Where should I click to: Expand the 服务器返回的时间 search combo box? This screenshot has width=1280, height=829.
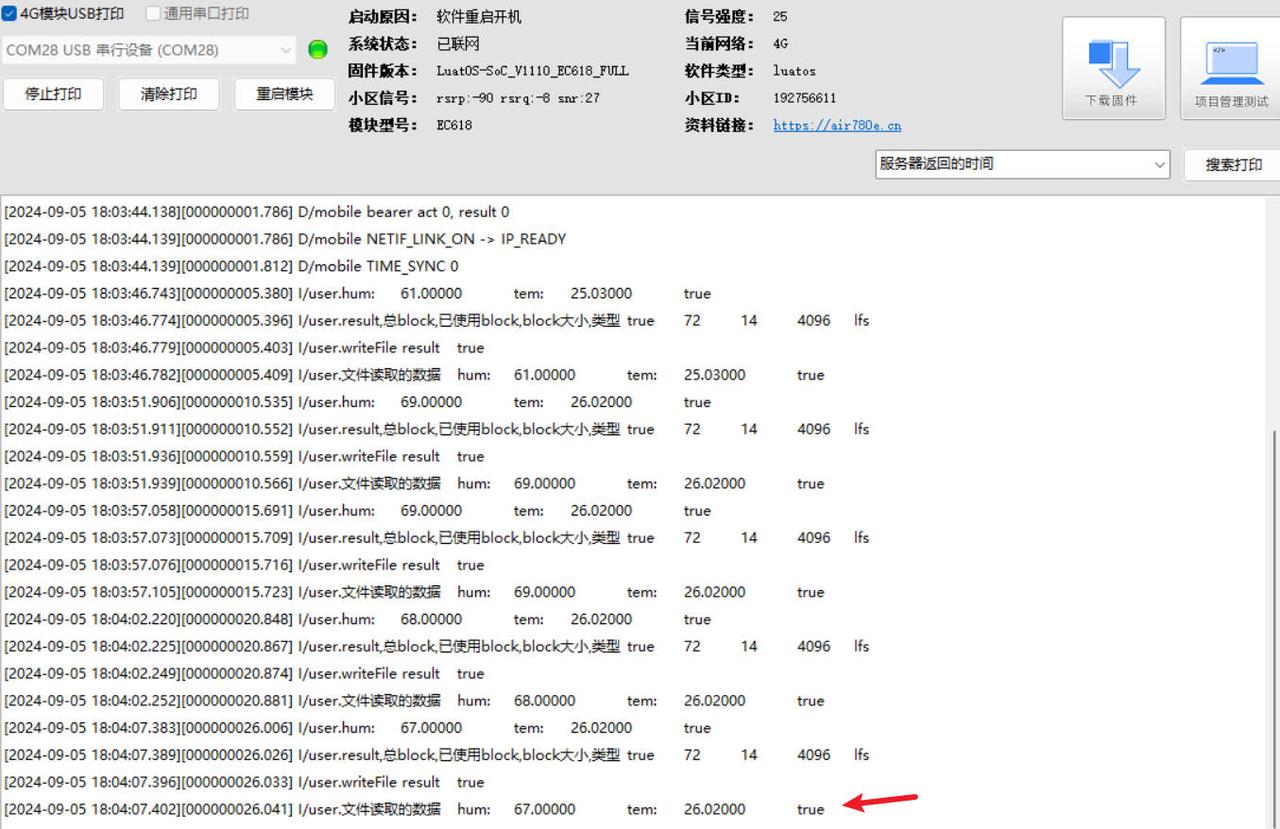click(1022, 164)
